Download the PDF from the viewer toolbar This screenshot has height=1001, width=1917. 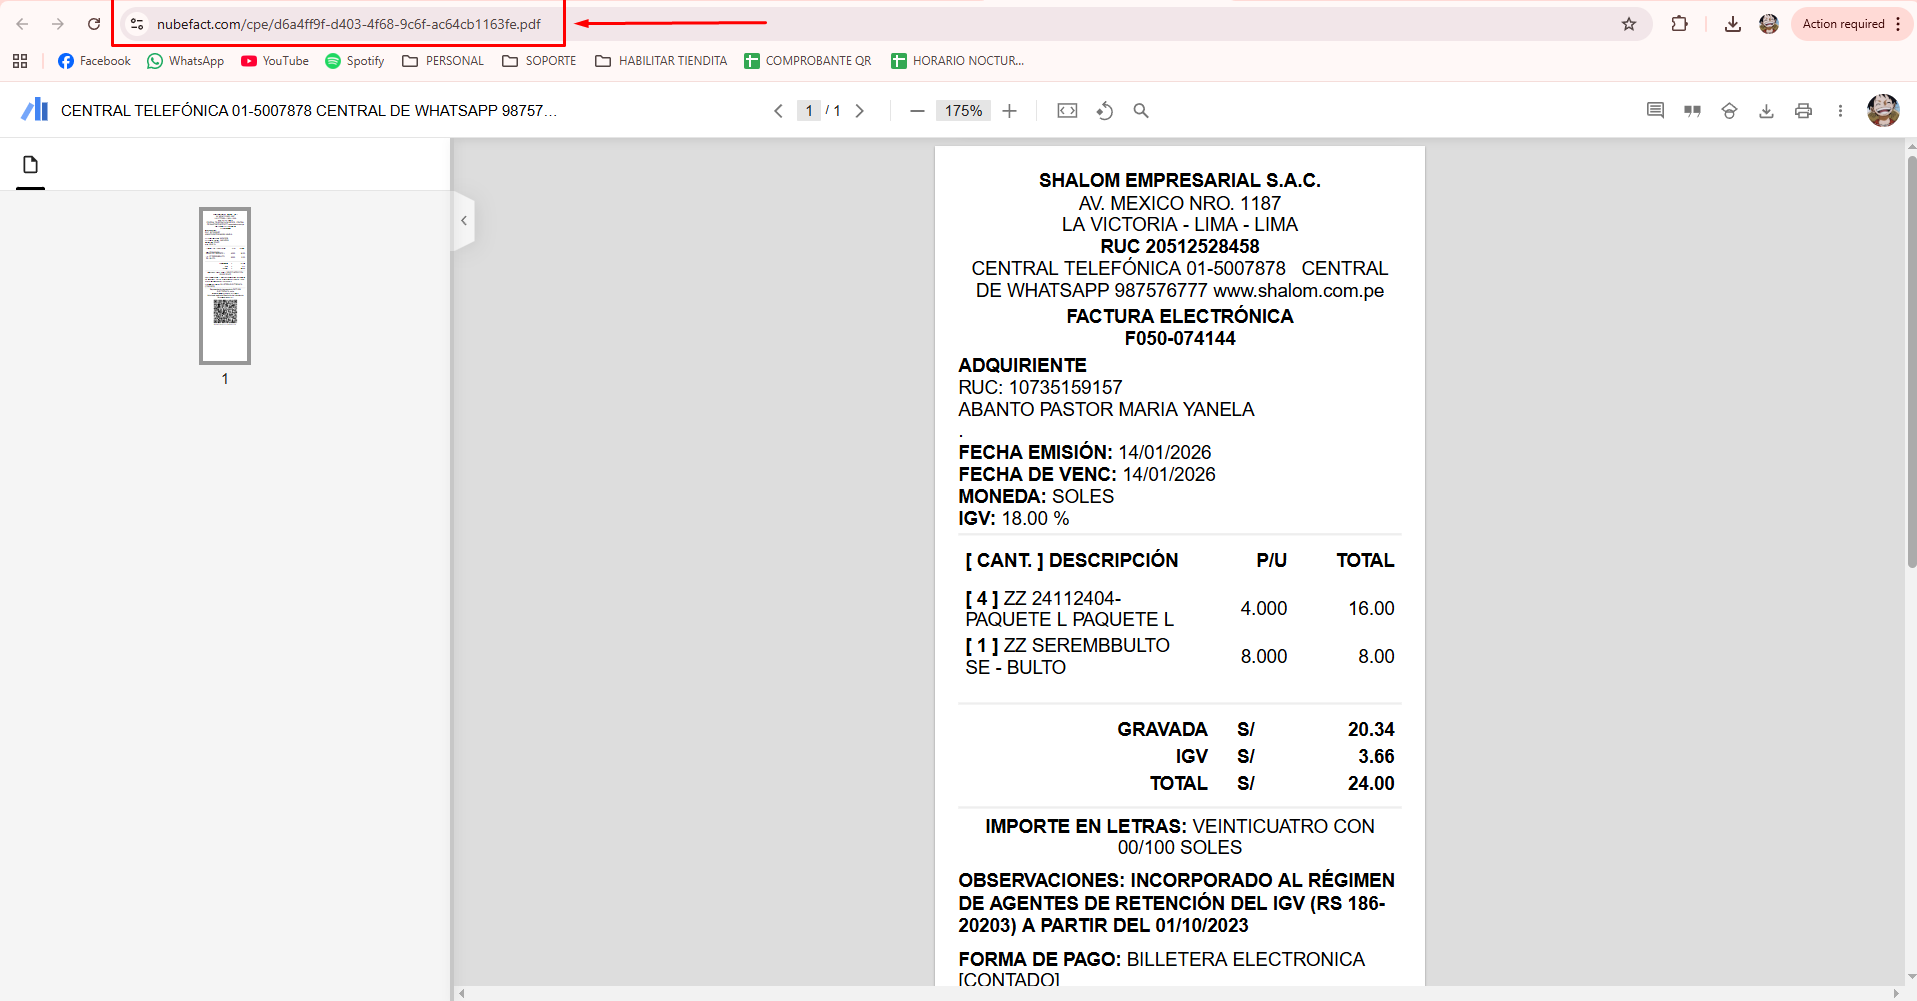[x=1766, y=111]
